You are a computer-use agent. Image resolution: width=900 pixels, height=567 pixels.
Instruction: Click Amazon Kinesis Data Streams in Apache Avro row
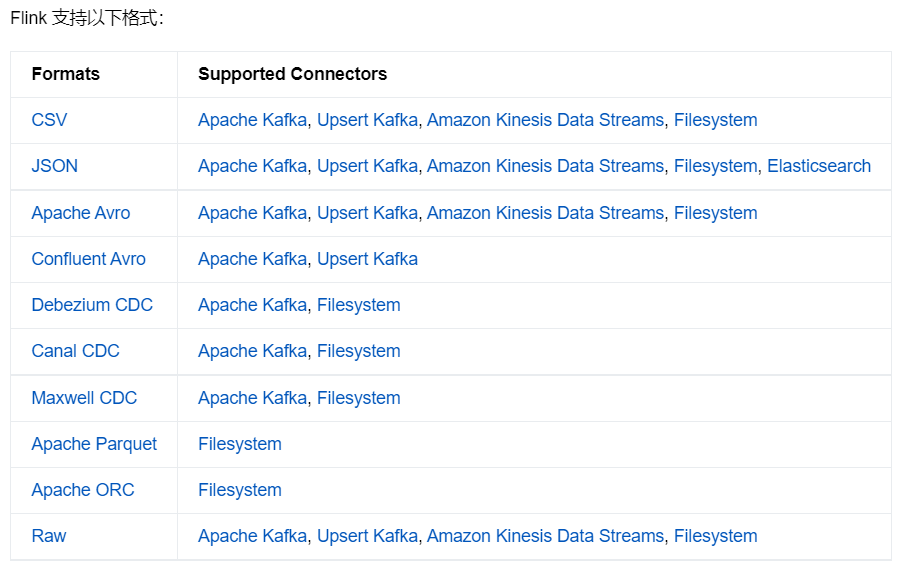point(545,213)
